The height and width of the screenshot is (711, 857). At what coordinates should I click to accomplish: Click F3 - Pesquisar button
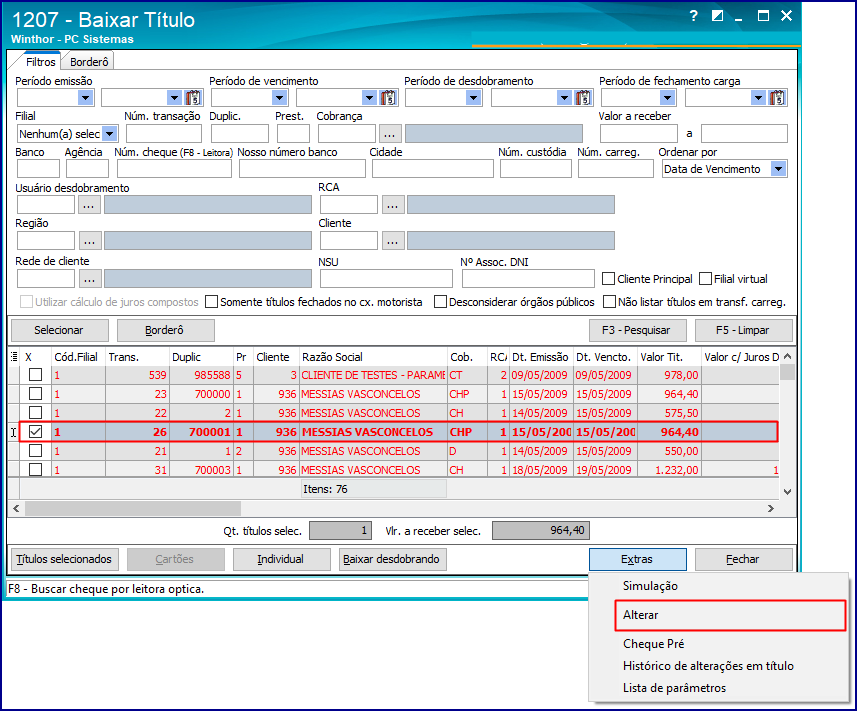[x=637, y=330]
